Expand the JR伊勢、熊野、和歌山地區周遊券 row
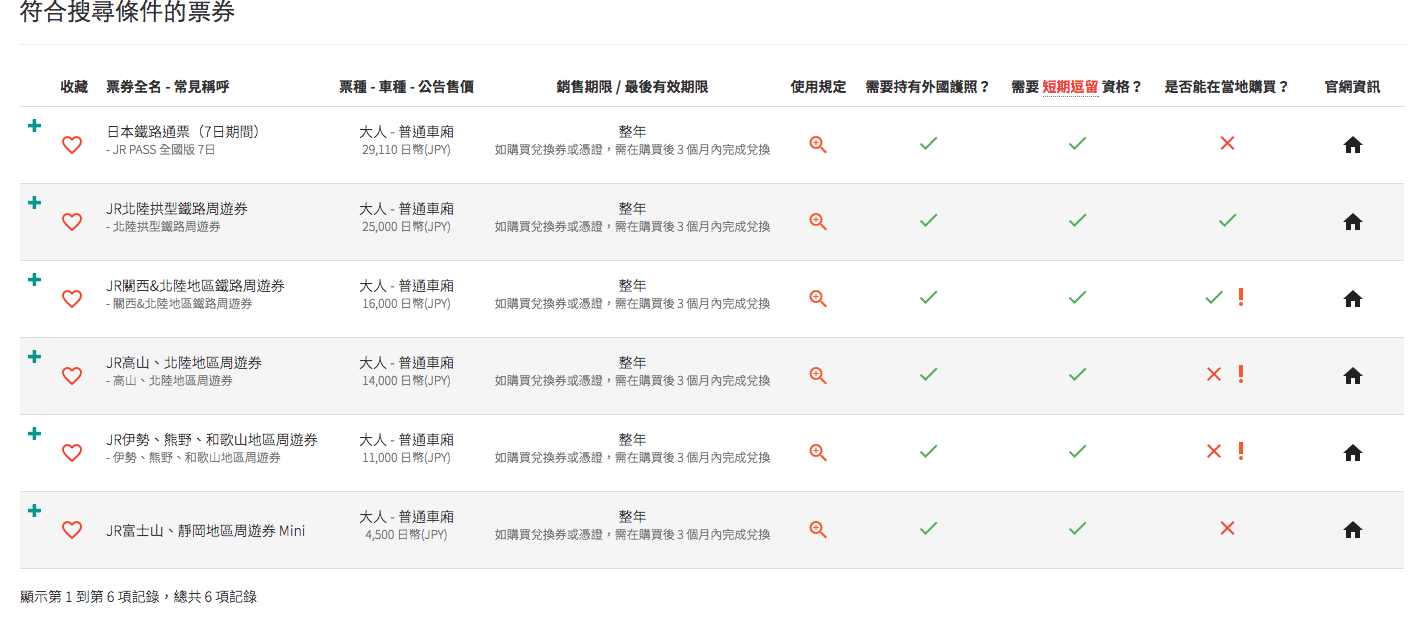Viewport: 1414px width, 635px height. click(34, 434)
